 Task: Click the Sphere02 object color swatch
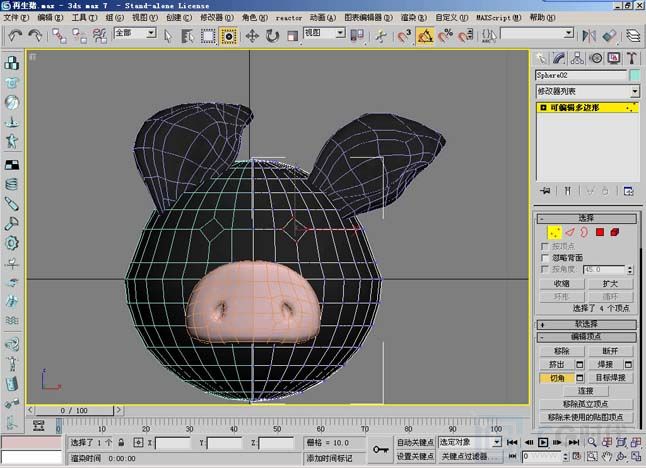(x=634, y=75)
